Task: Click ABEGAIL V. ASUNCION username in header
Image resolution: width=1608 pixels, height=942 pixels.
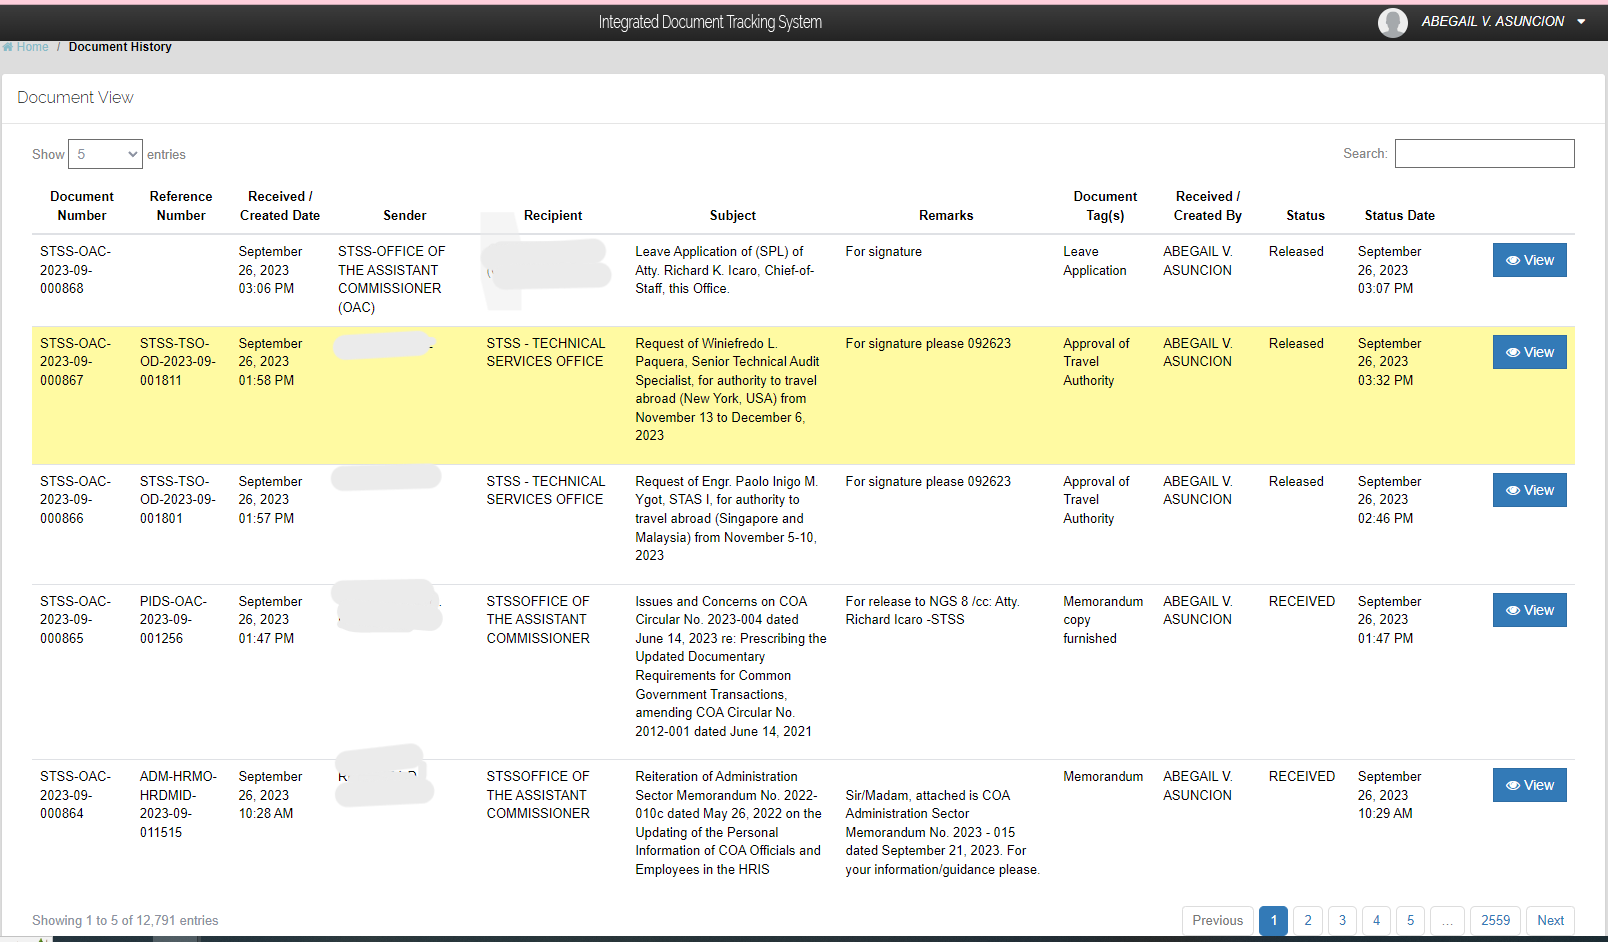Action: (x=1493, y=21)
